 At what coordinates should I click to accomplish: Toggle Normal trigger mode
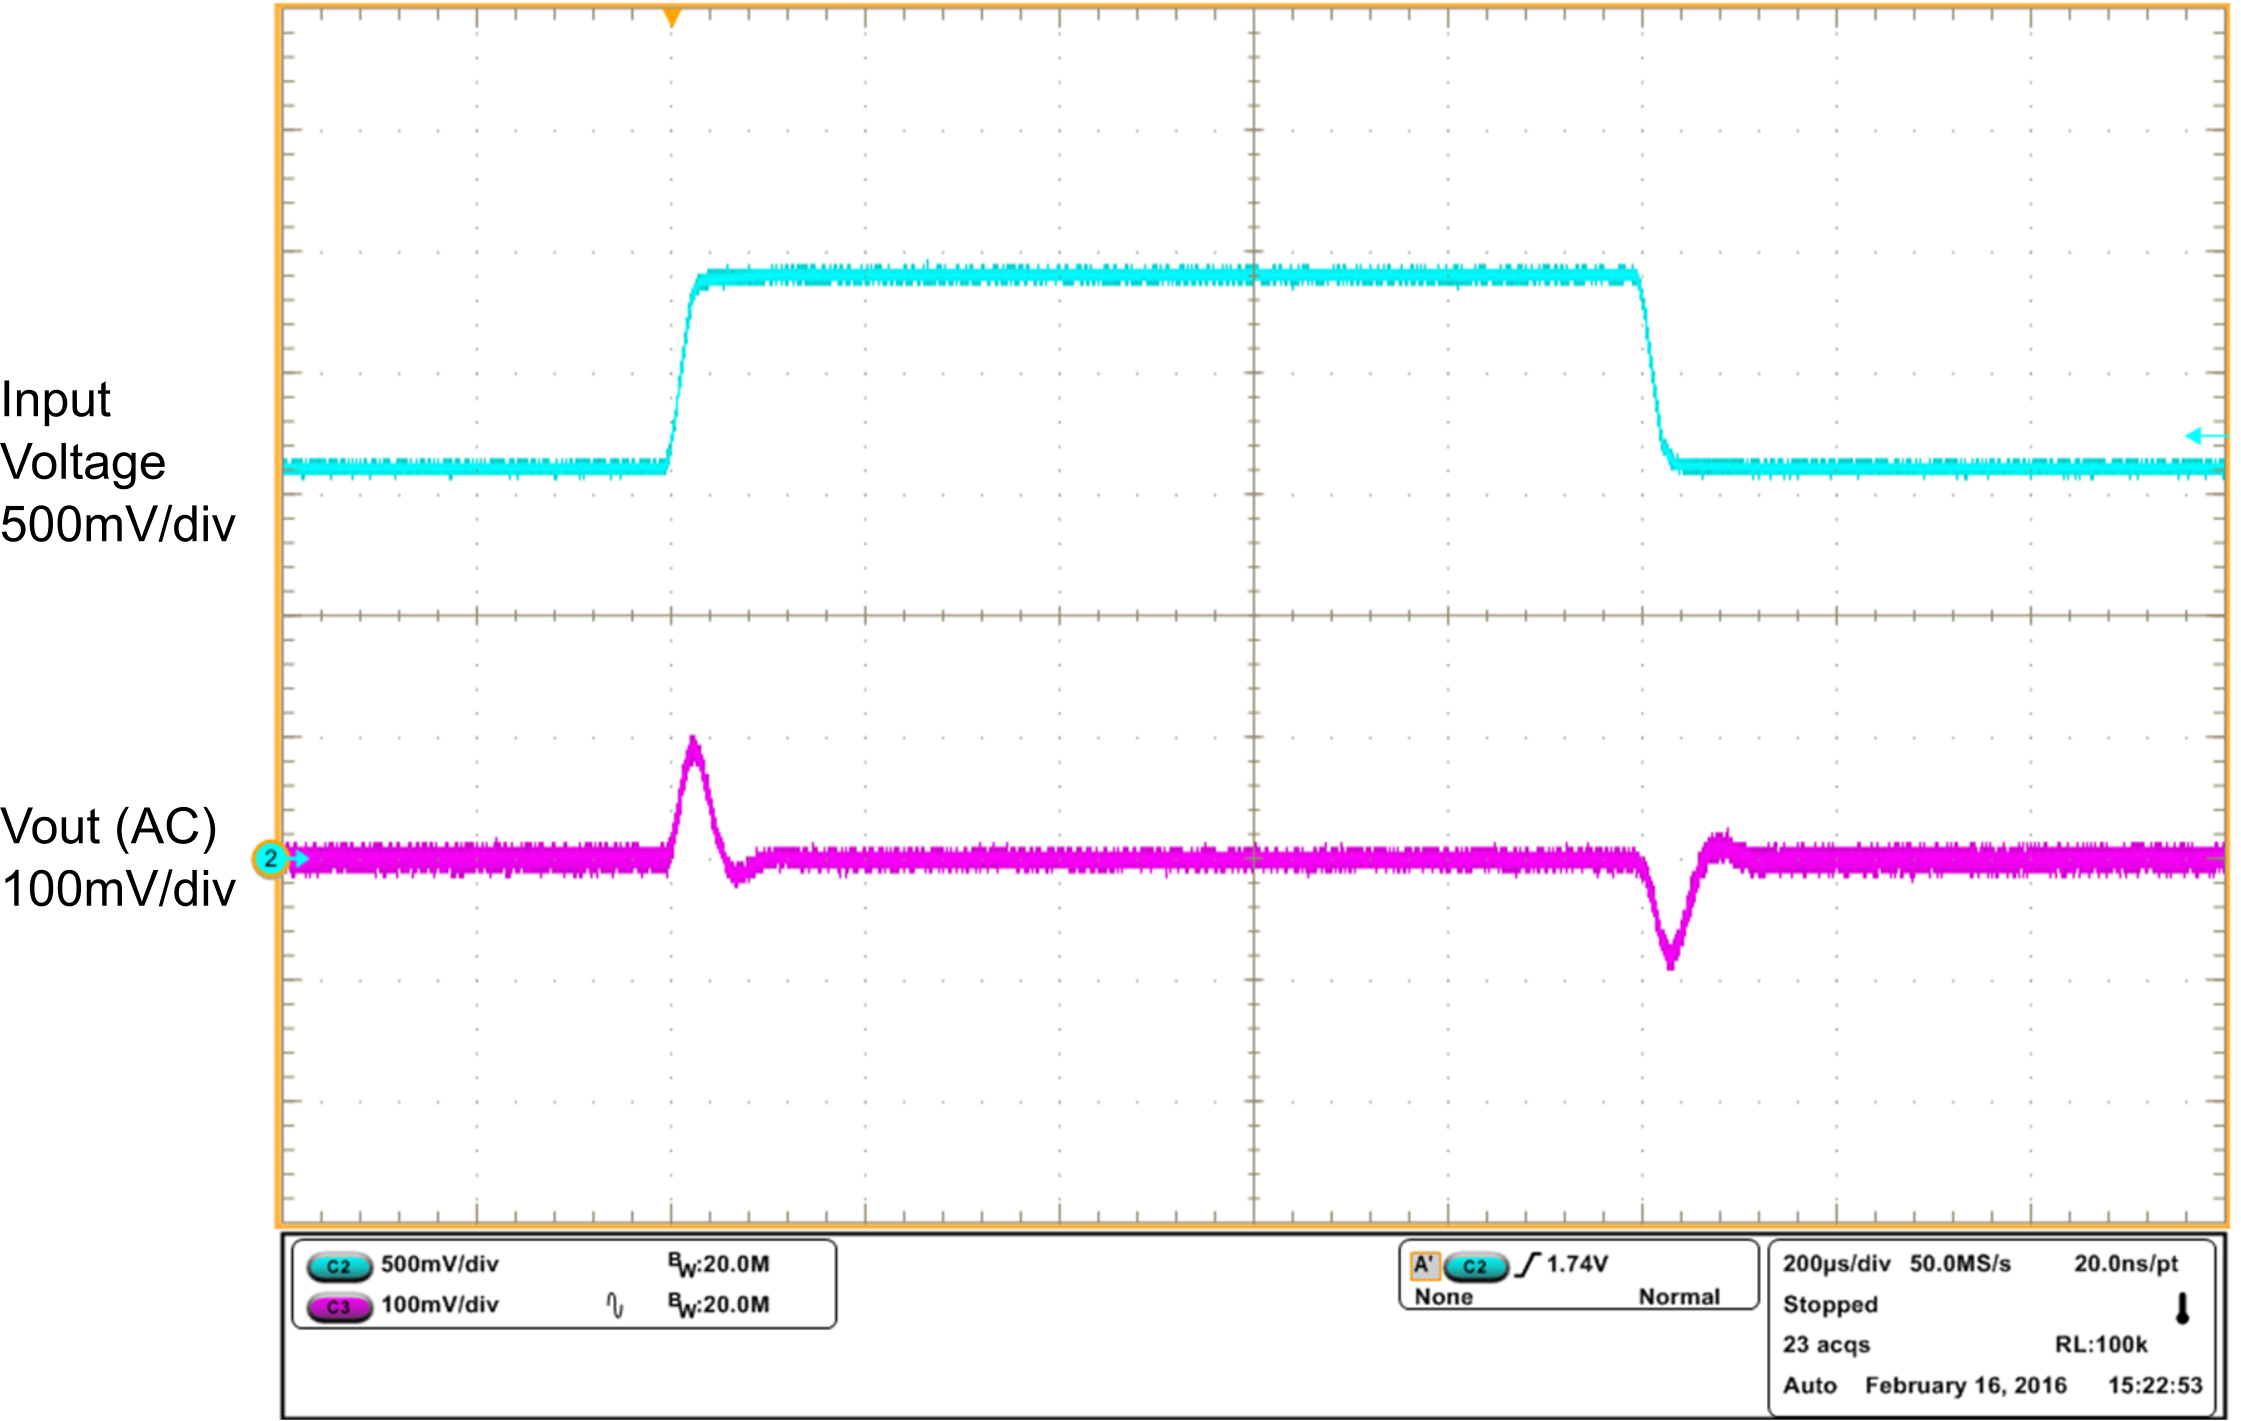[1680, 1297]
